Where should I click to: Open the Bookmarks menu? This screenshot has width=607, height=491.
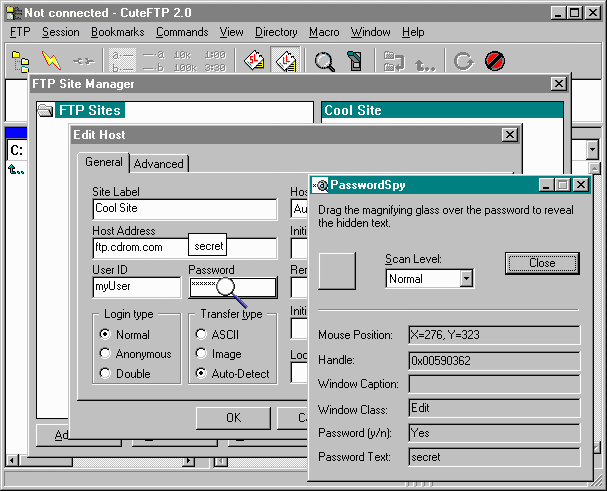pyautogui.click(x=118, y=32)
